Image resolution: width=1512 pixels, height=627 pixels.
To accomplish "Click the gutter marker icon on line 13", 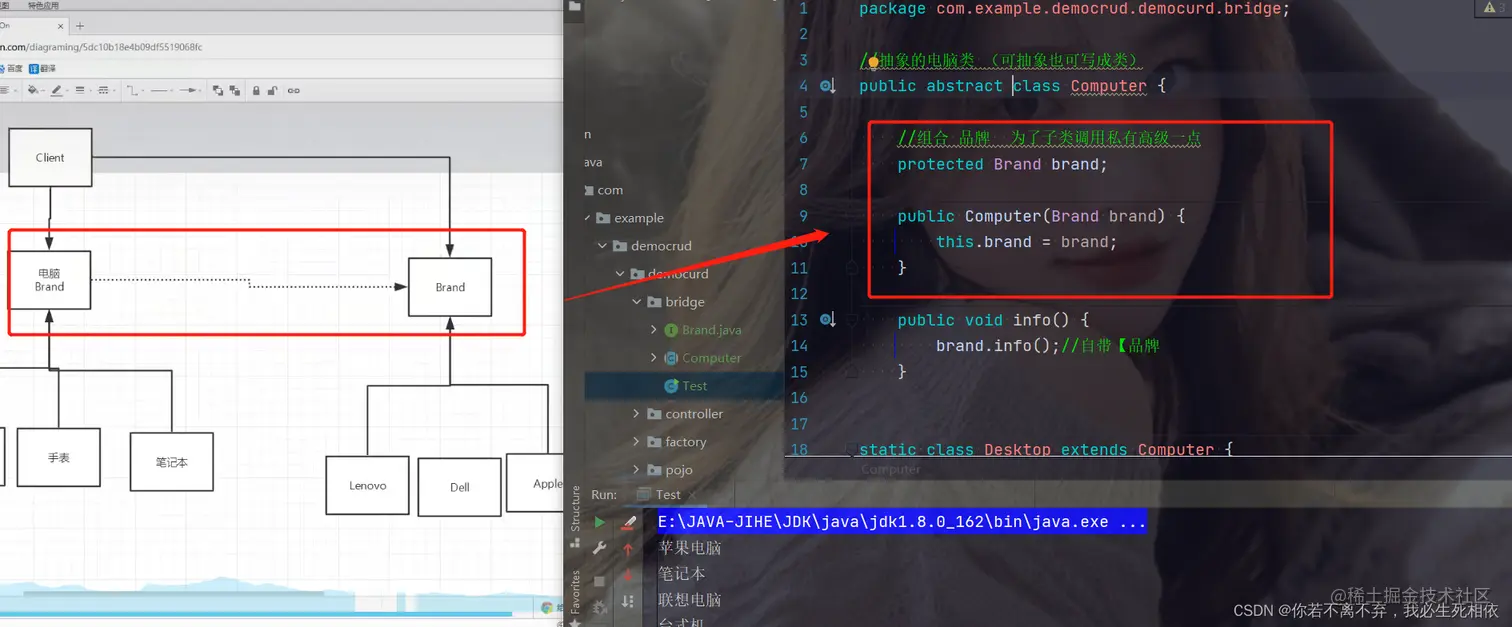I will 828,320.
